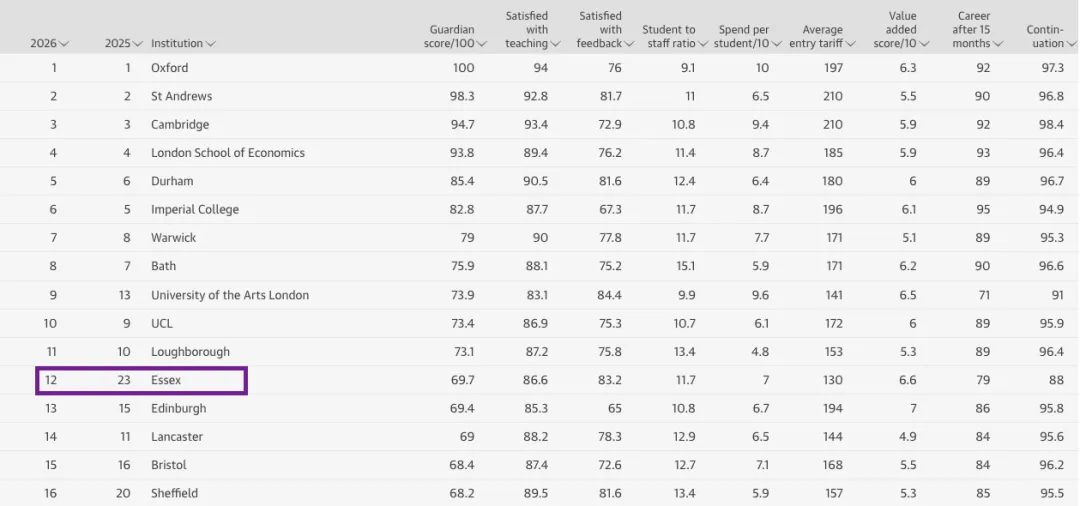Click the Imperial College institution name
The image size is (1080, 506).
click(194, 210)
